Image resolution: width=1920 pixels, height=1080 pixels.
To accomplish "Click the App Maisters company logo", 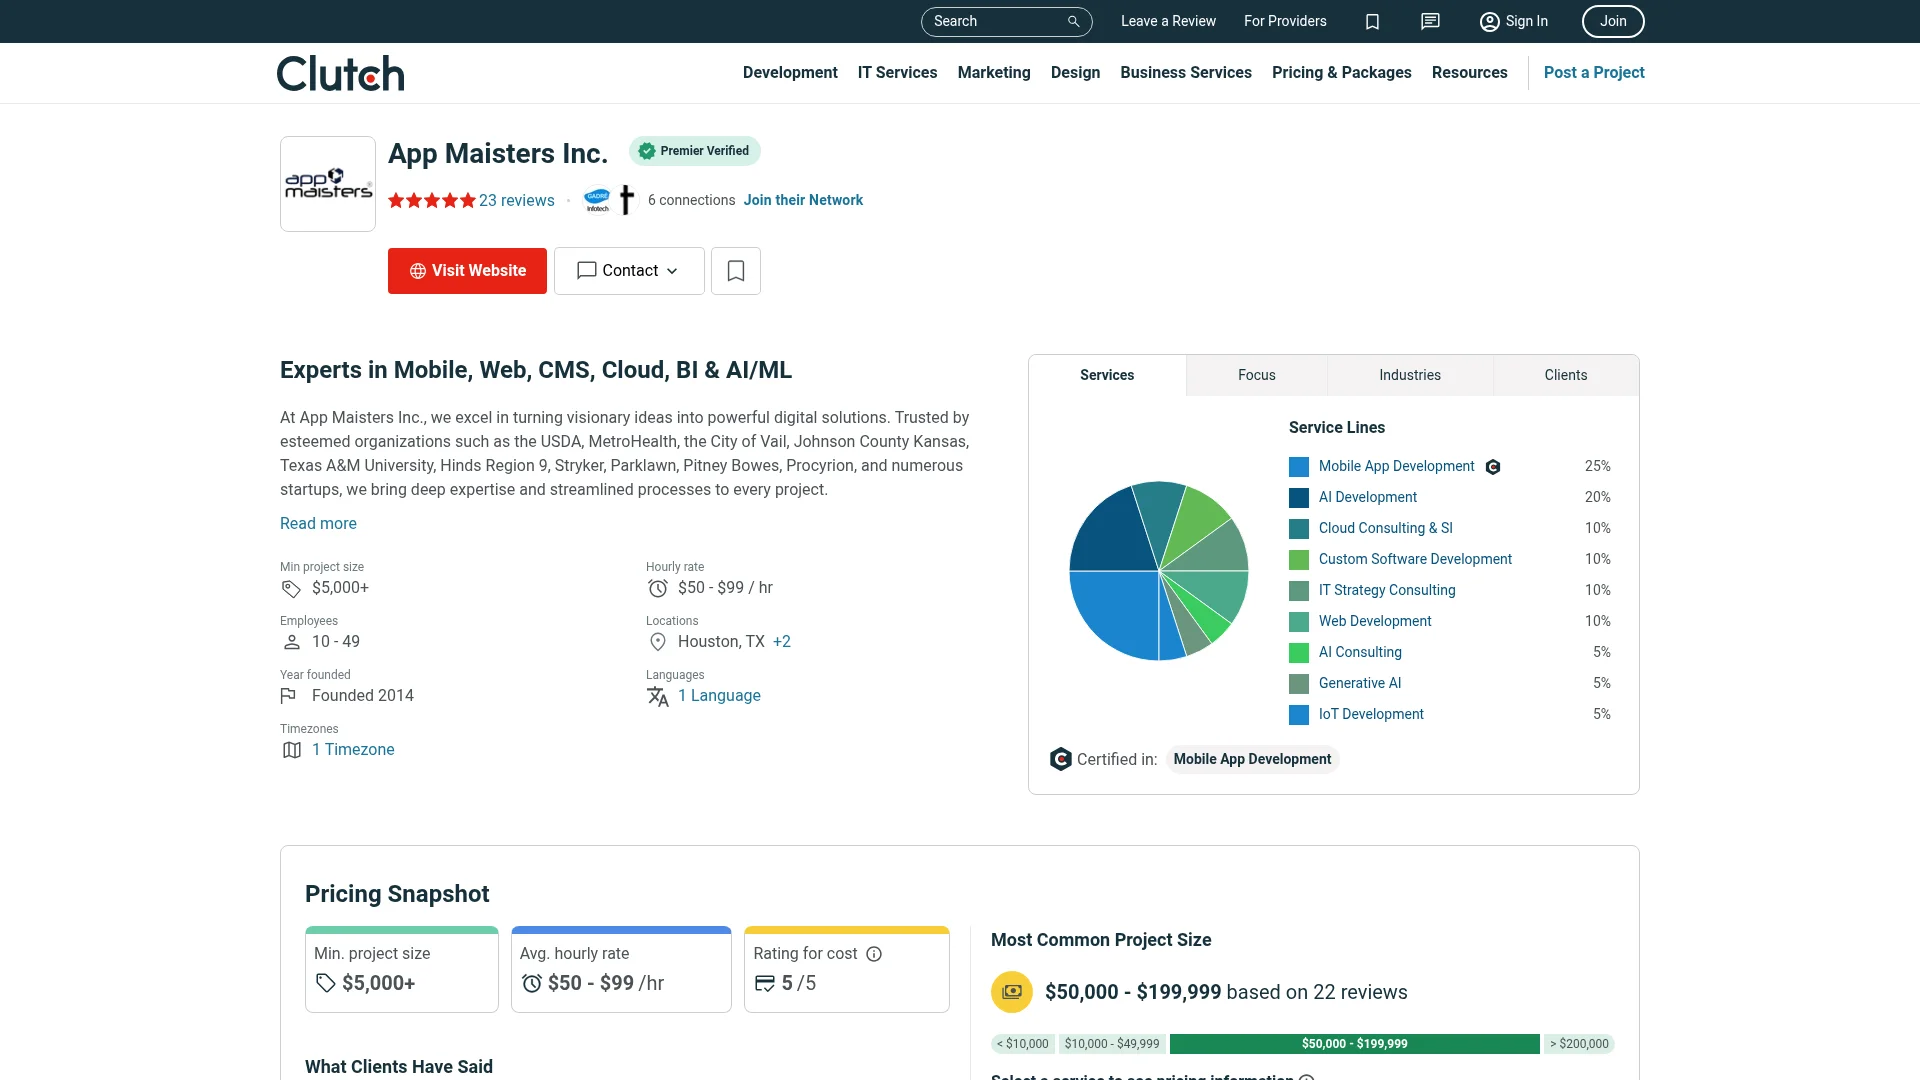I will (328, 184).
